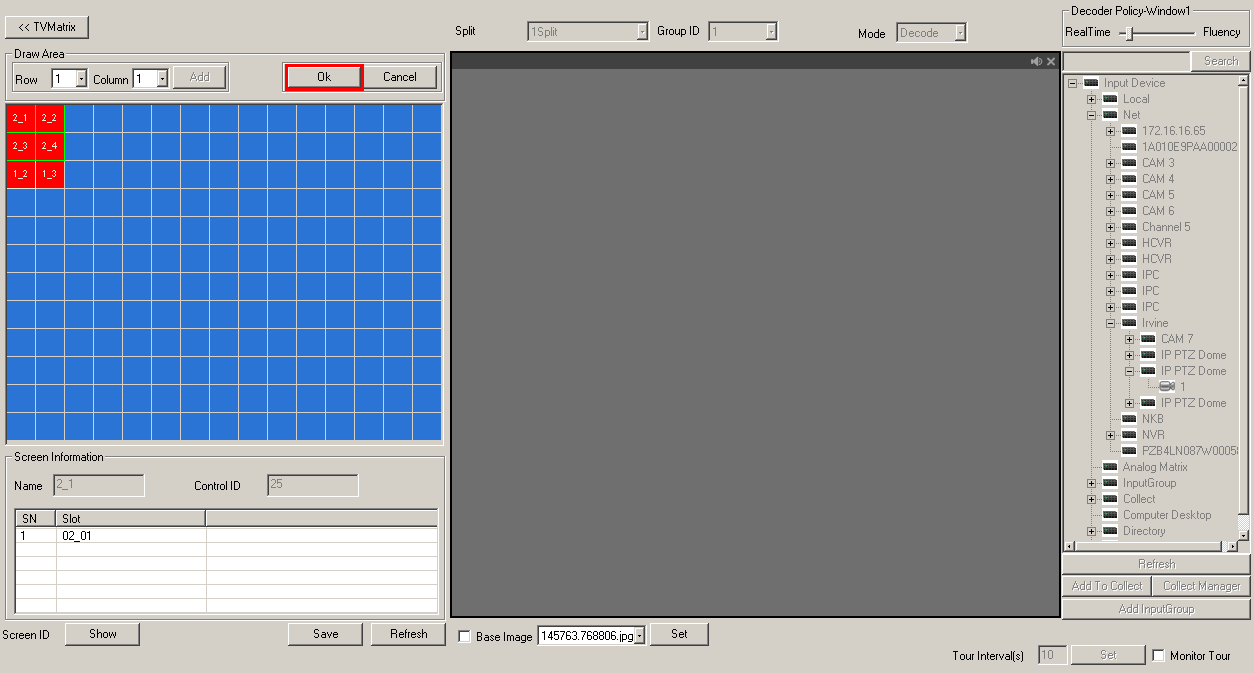The image size is (1254, 673).
Task: Click the CAM 6 device icon
Action: point(1129,211)
